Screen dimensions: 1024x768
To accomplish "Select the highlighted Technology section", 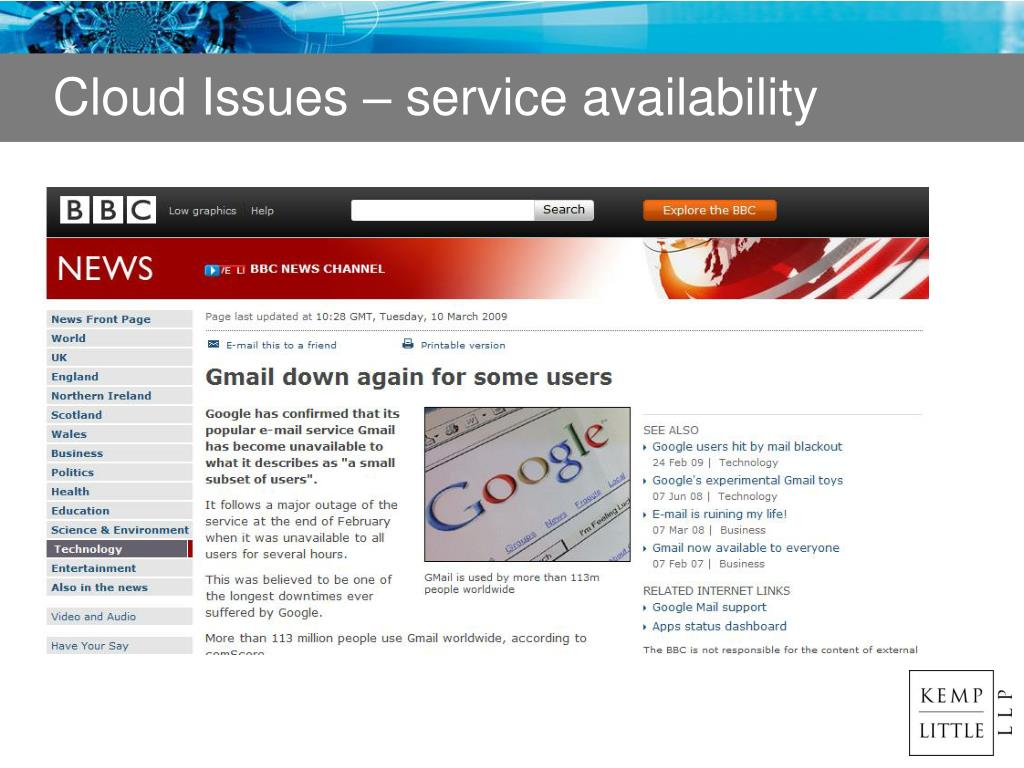I will point(120,549).
